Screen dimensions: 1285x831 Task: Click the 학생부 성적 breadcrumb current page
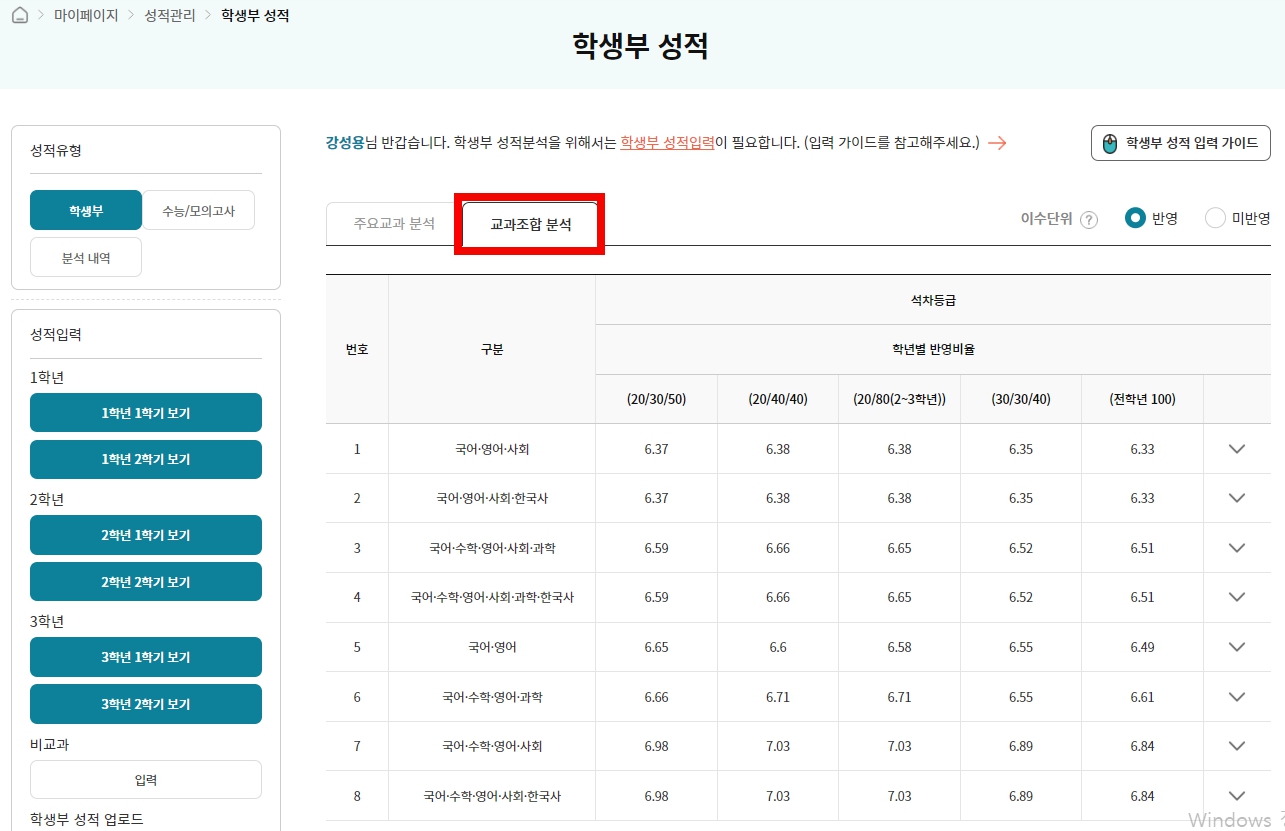(x=255, y=16)
